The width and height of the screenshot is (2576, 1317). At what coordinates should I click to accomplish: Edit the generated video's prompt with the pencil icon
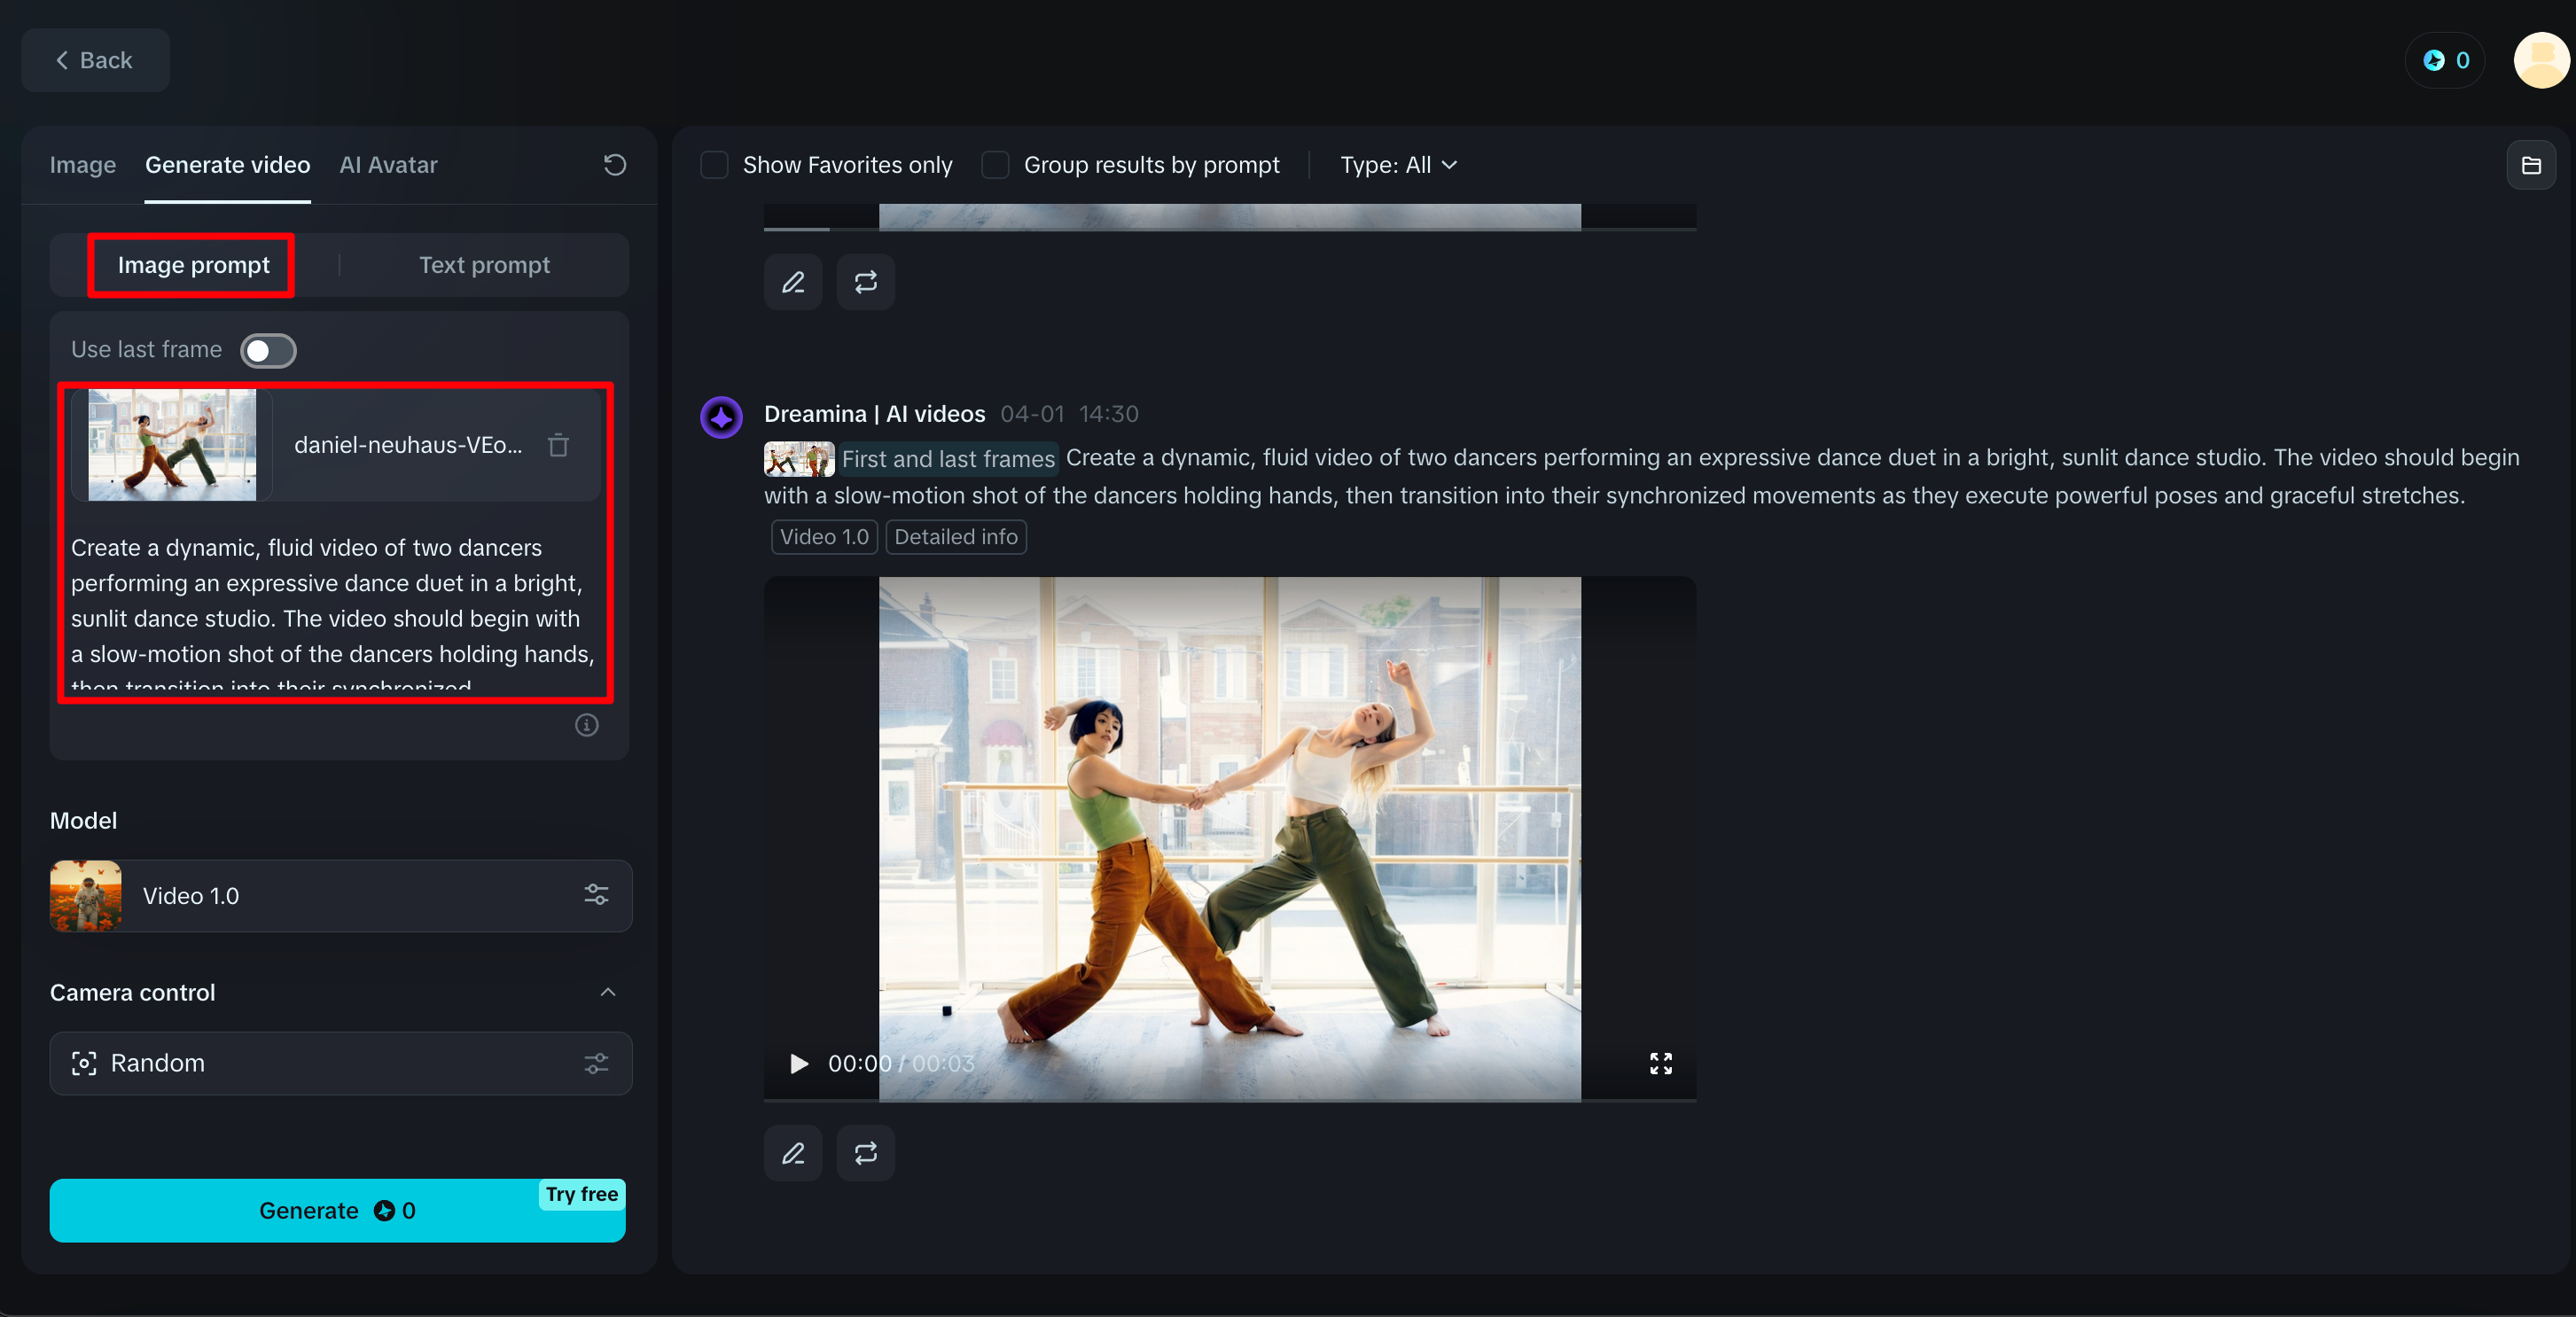tap(792, 1153)
